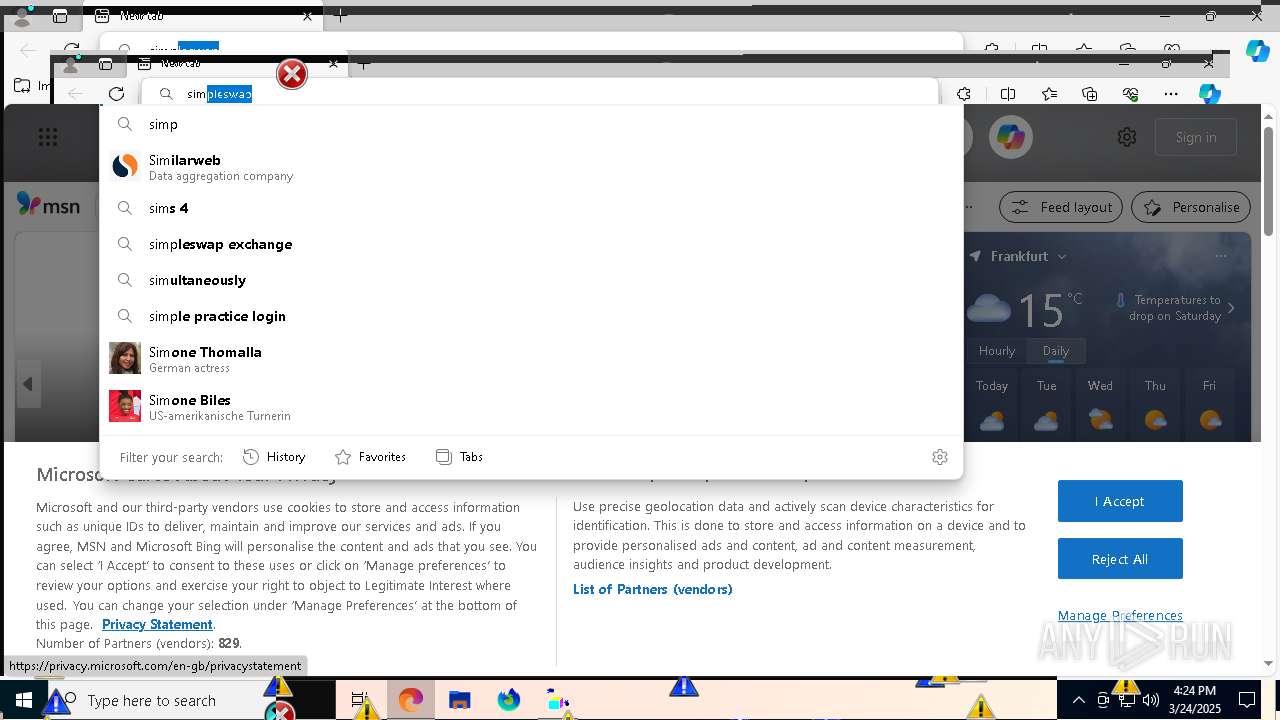Open profile icon in back Edge window
This screenshot has width=1280, height=720.
tap(21, 16)
